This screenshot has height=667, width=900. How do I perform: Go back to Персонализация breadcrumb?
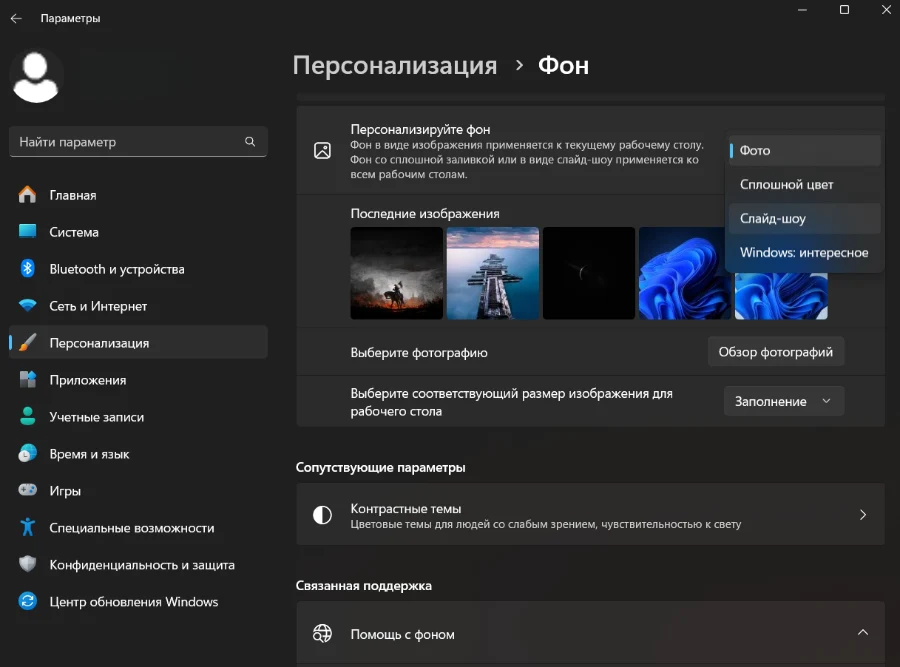[x=394, y=66]
